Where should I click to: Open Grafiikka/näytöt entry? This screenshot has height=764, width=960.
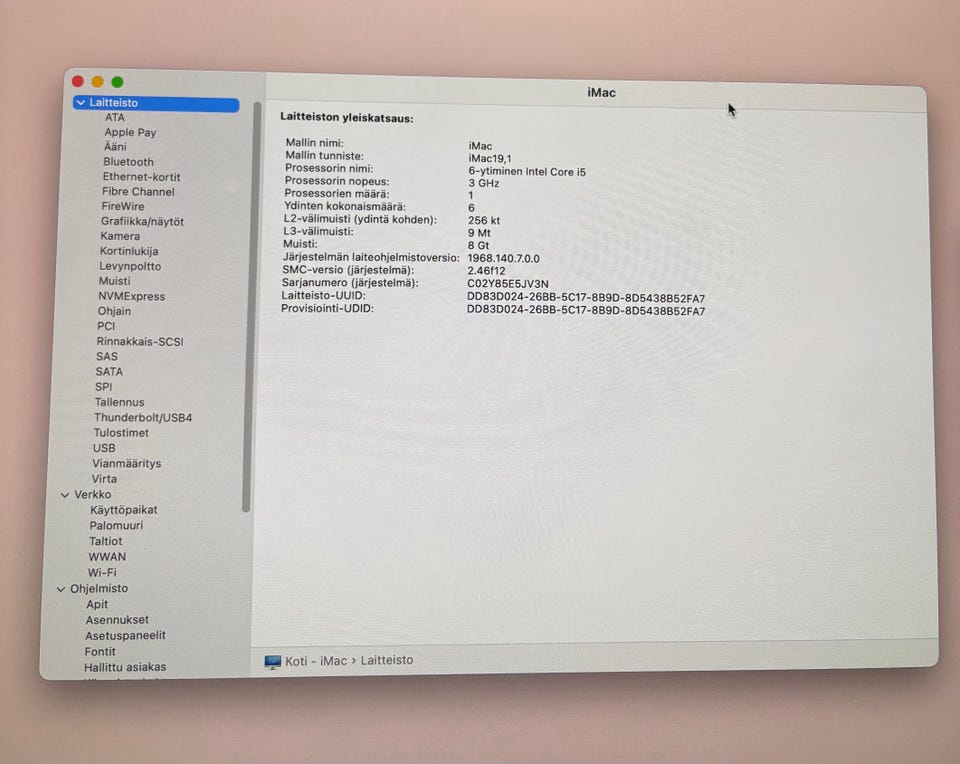tap(142, 222)
